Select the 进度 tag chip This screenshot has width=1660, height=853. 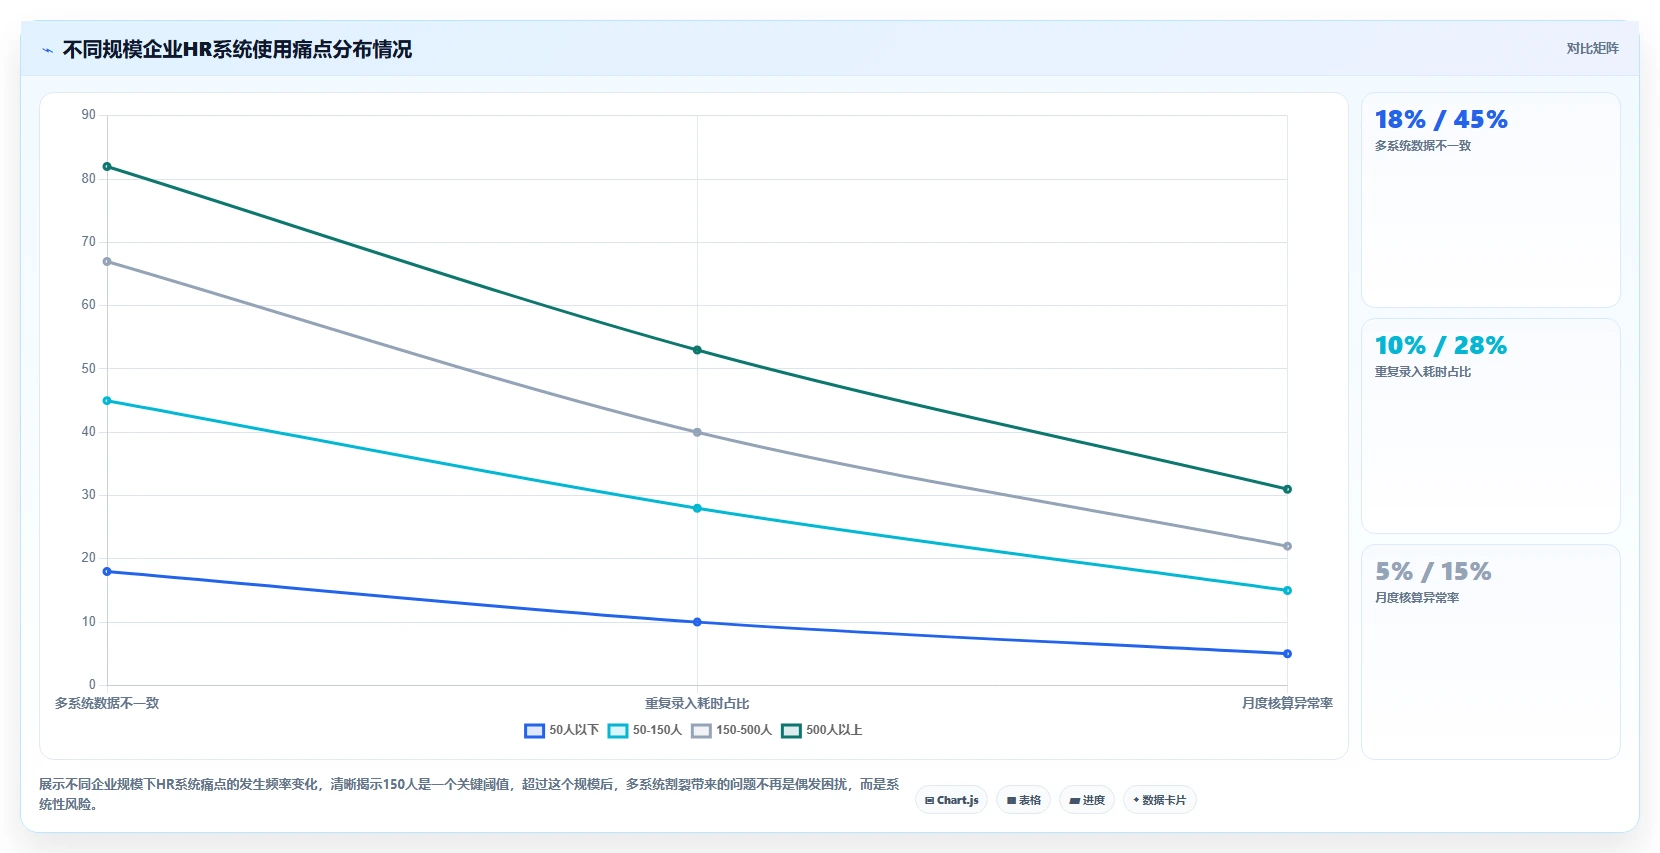click(1087, 800)
